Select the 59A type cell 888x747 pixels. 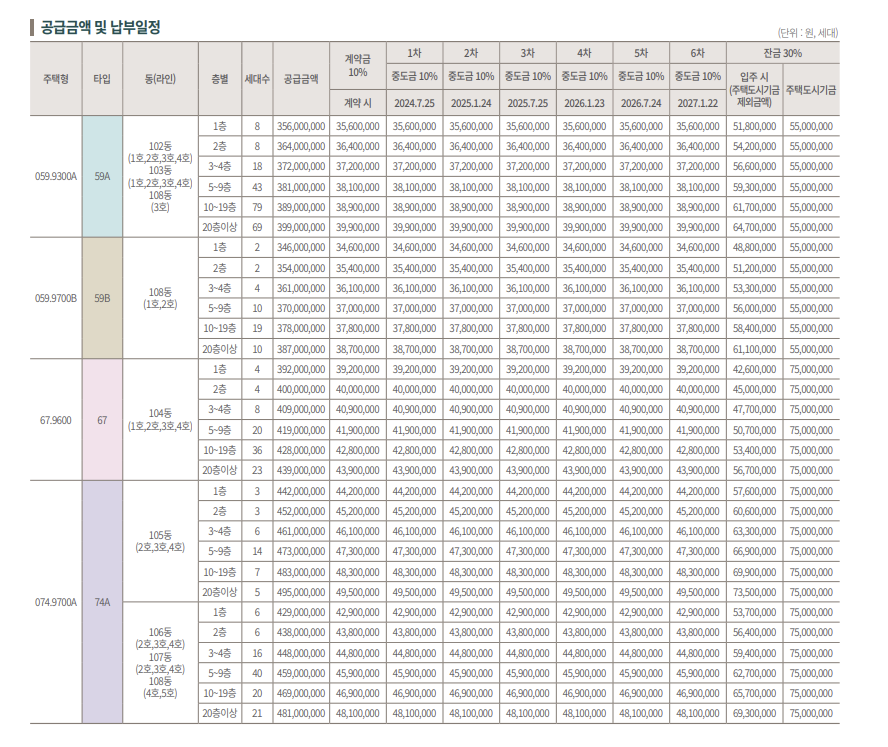[x=102, y=176]
